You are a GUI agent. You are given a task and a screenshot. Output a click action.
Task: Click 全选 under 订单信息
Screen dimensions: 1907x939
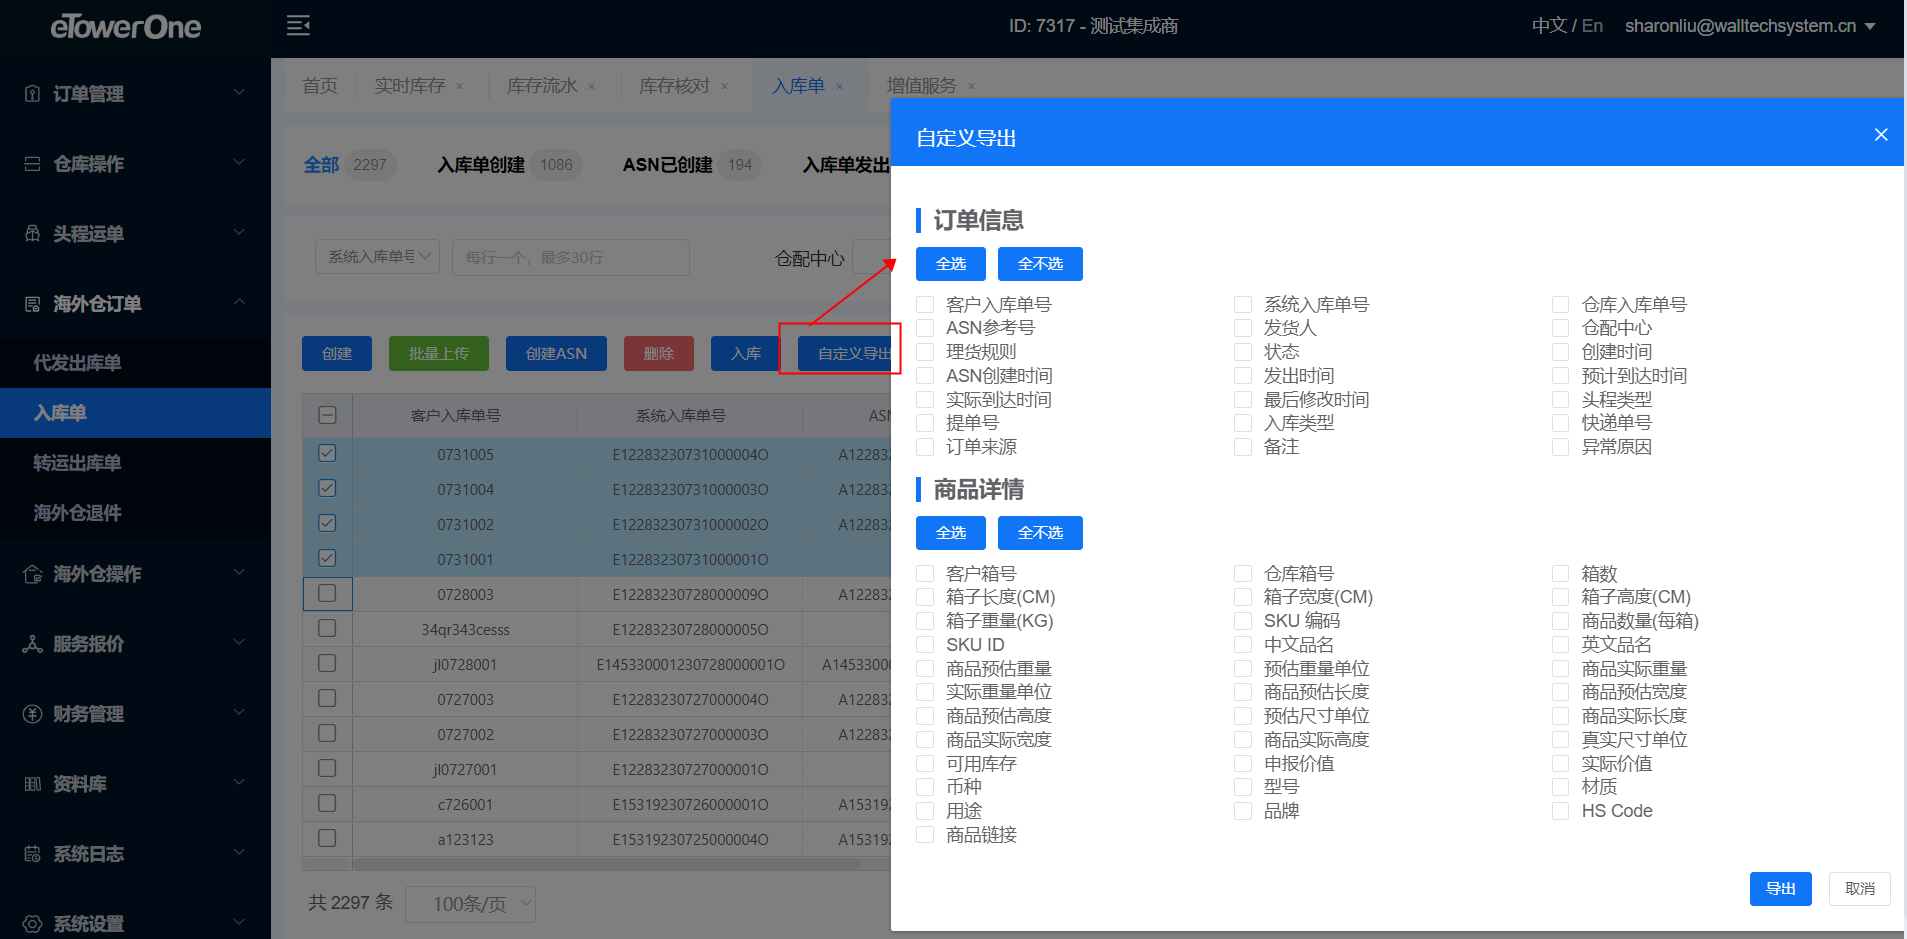tap(951, 264)
